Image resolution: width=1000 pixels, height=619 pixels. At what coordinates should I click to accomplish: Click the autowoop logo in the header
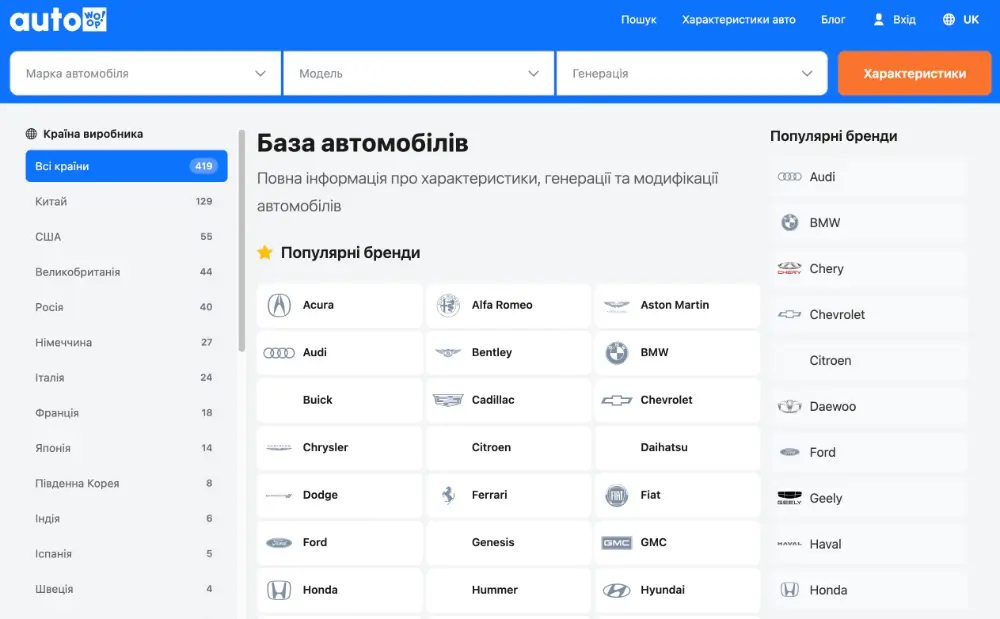tap(58, 20)
